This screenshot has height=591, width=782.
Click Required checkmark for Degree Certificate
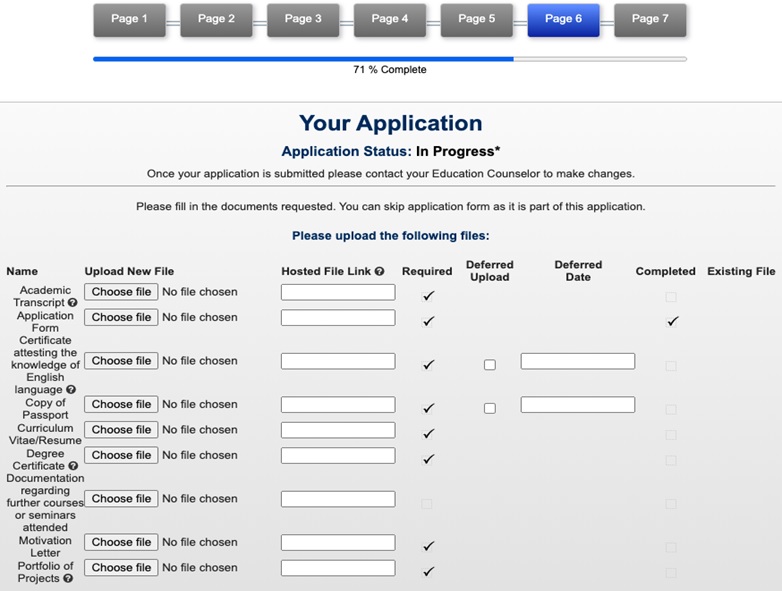[427, 459]
